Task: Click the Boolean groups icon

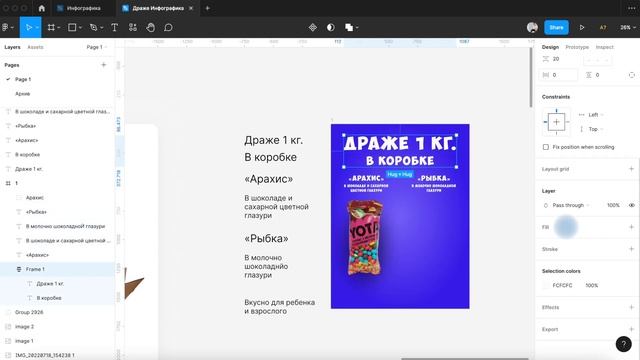Action: (349, 27)
